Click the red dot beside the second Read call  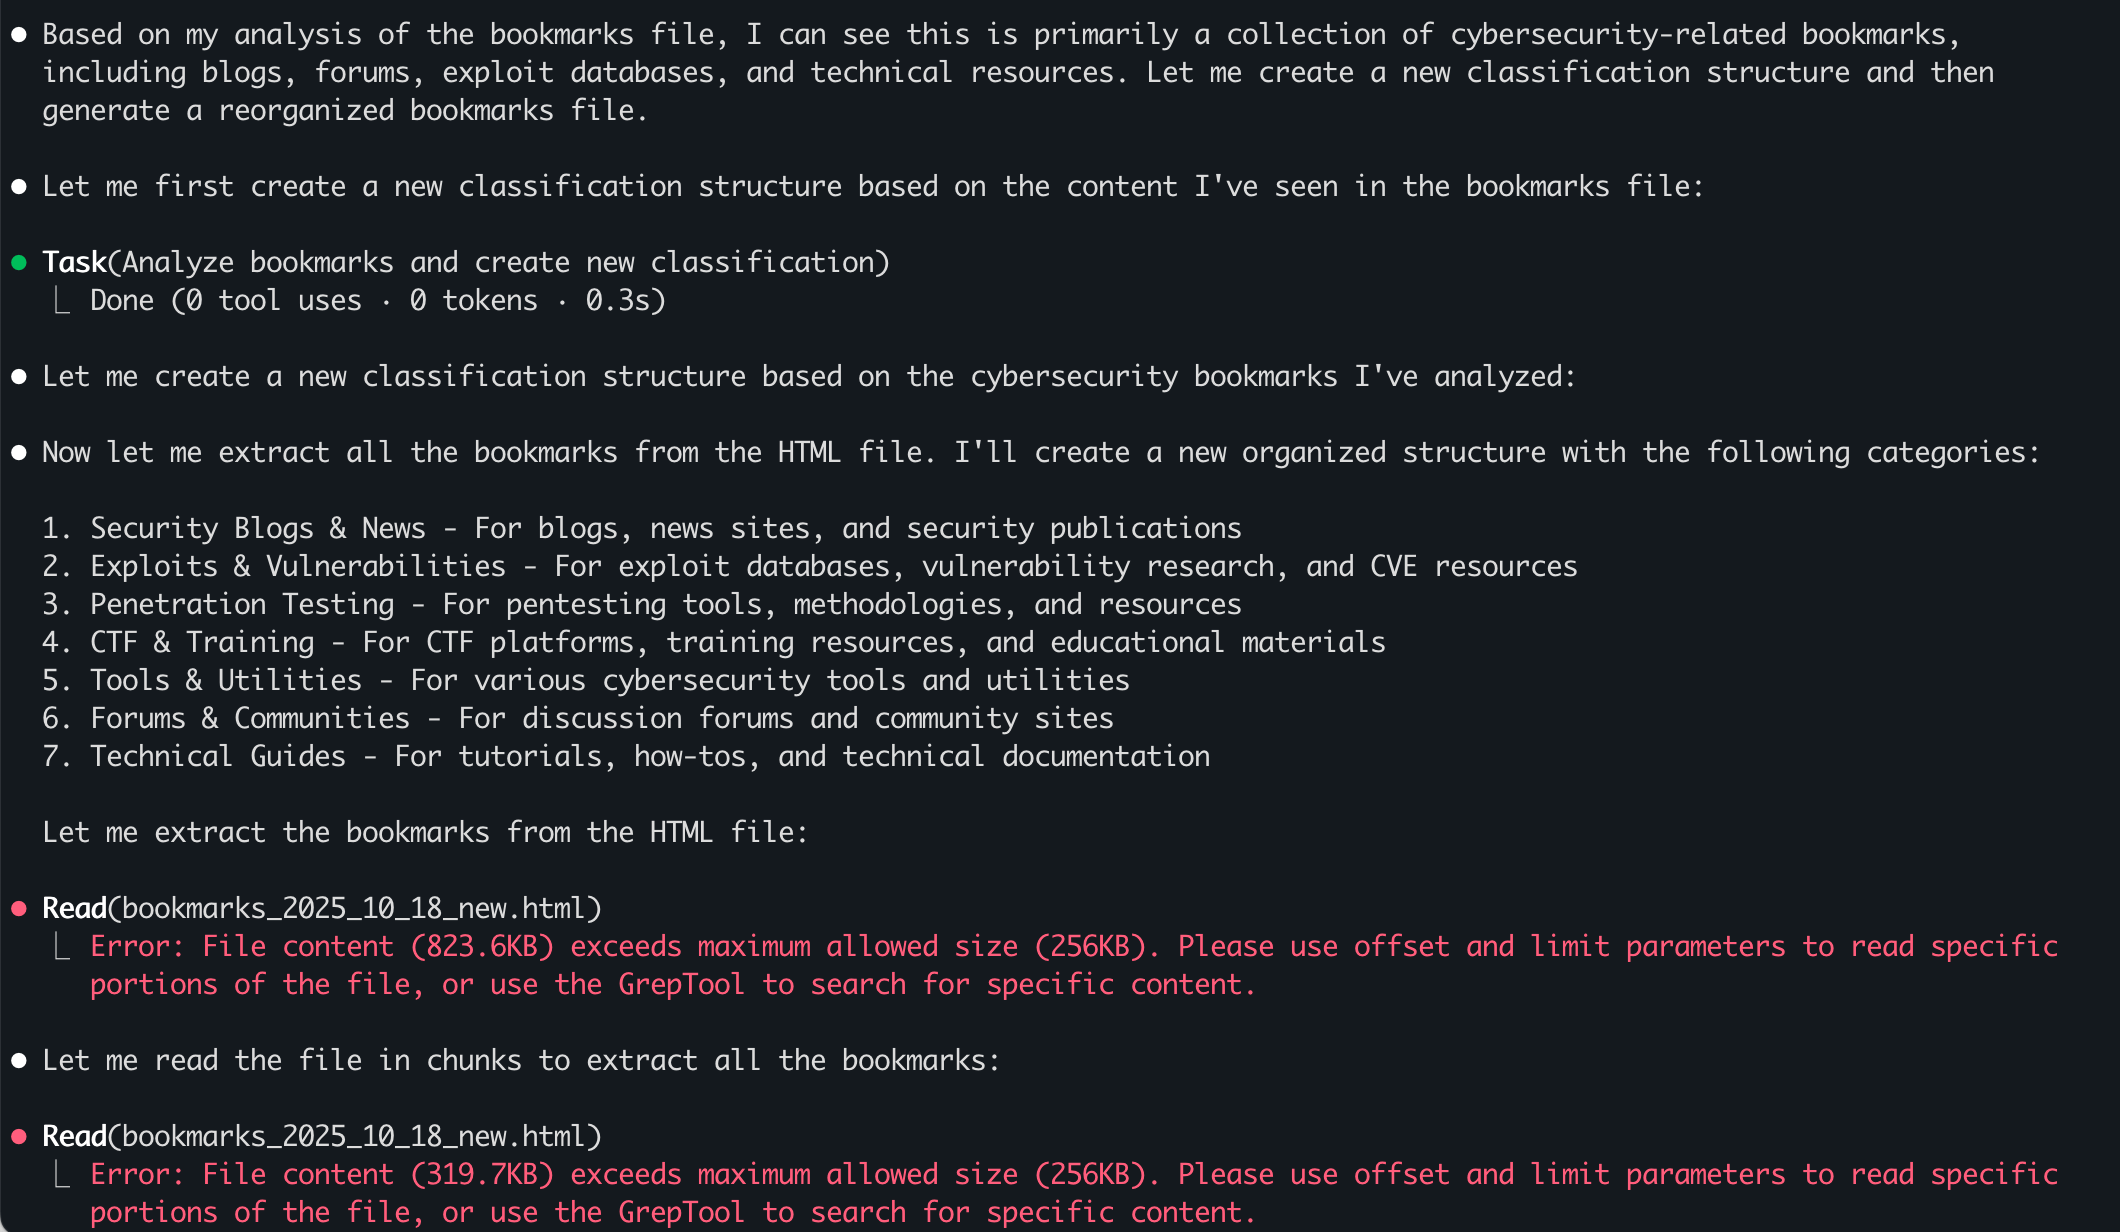tap(19, 1137)
